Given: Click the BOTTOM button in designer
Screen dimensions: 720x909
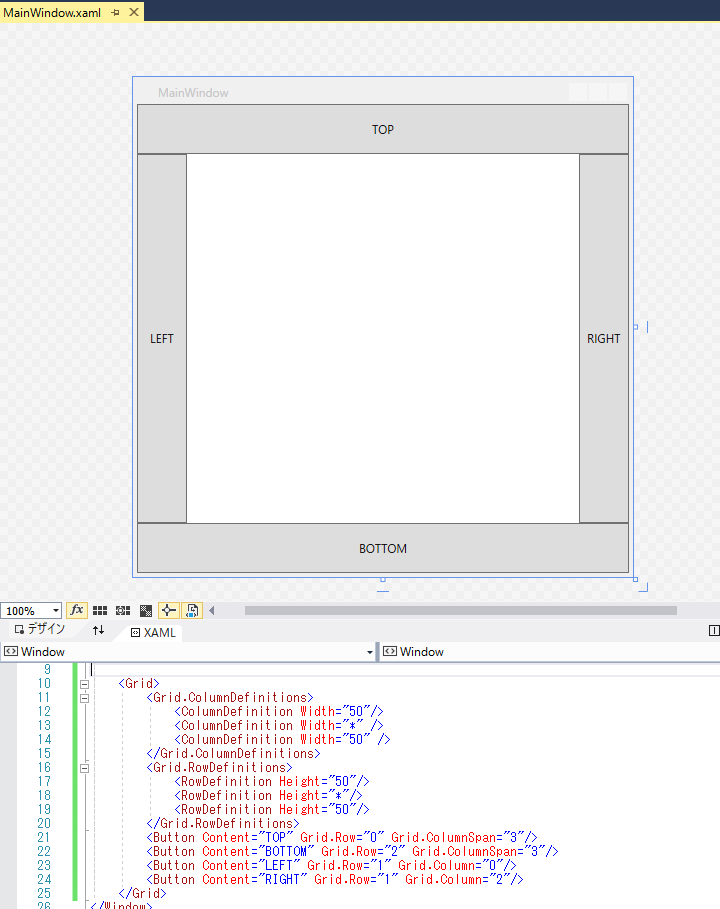Looking at the screenshot, I should point(383,548).
